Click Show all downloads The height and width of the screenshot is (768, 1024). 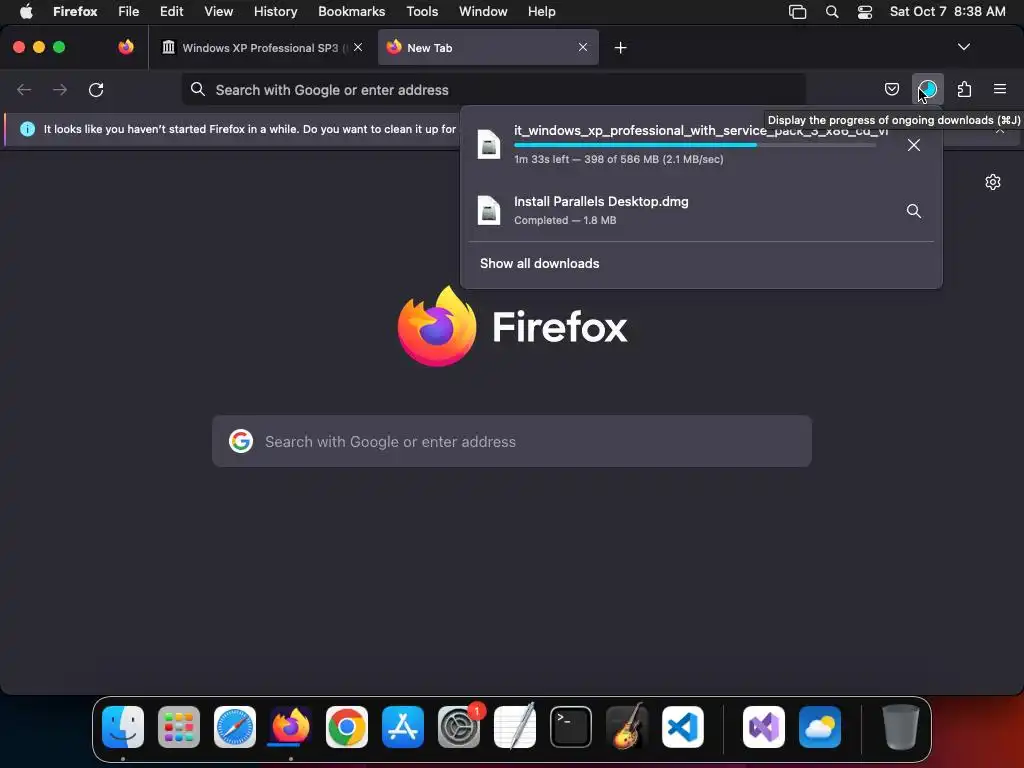point(539,263)
